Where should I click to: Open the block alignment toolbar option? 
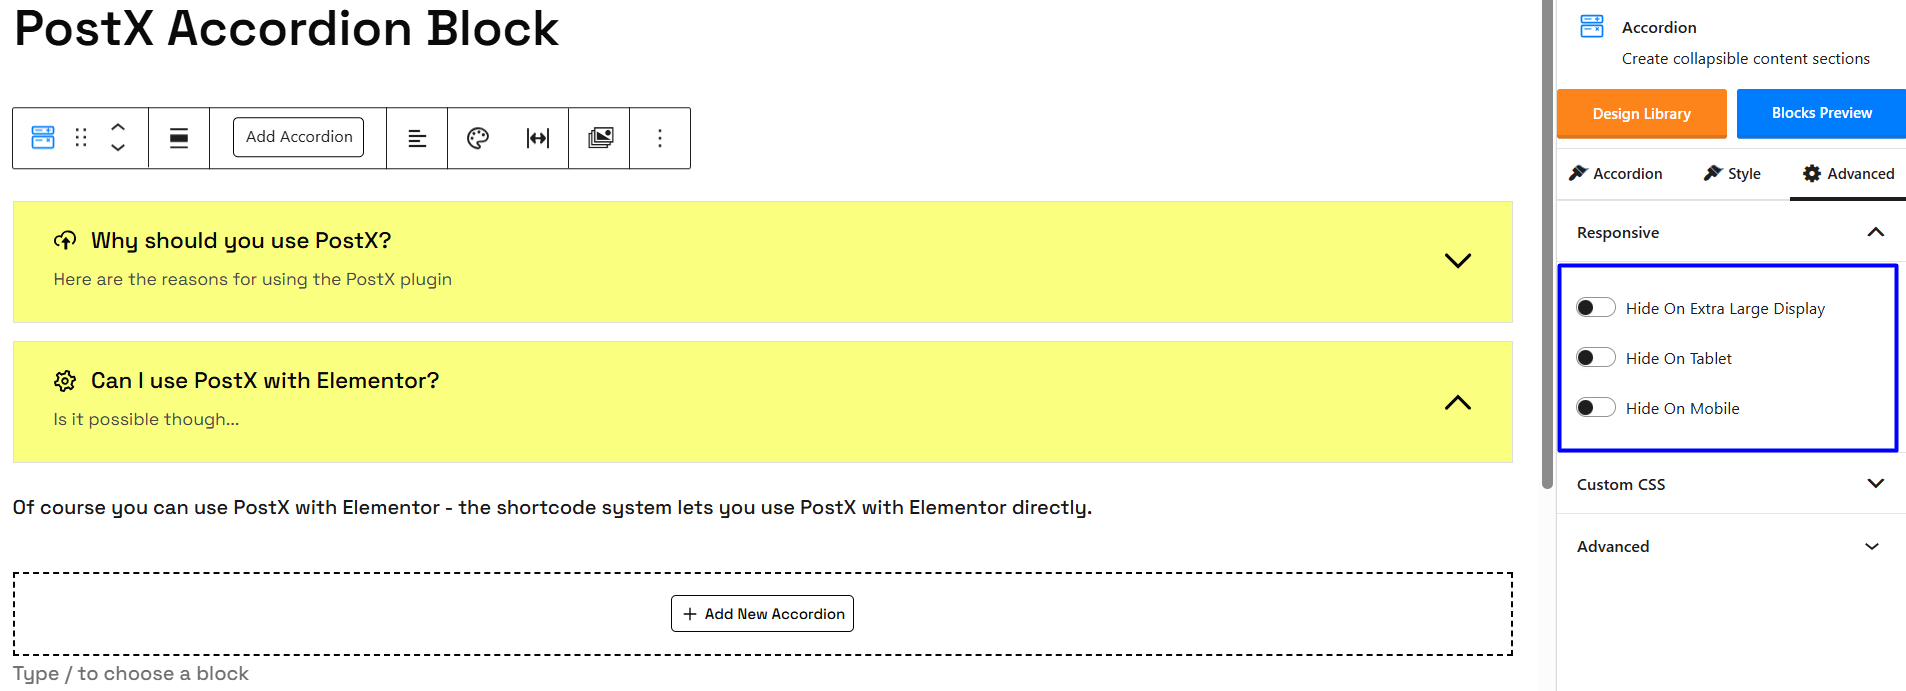click(x=179, y=138)
